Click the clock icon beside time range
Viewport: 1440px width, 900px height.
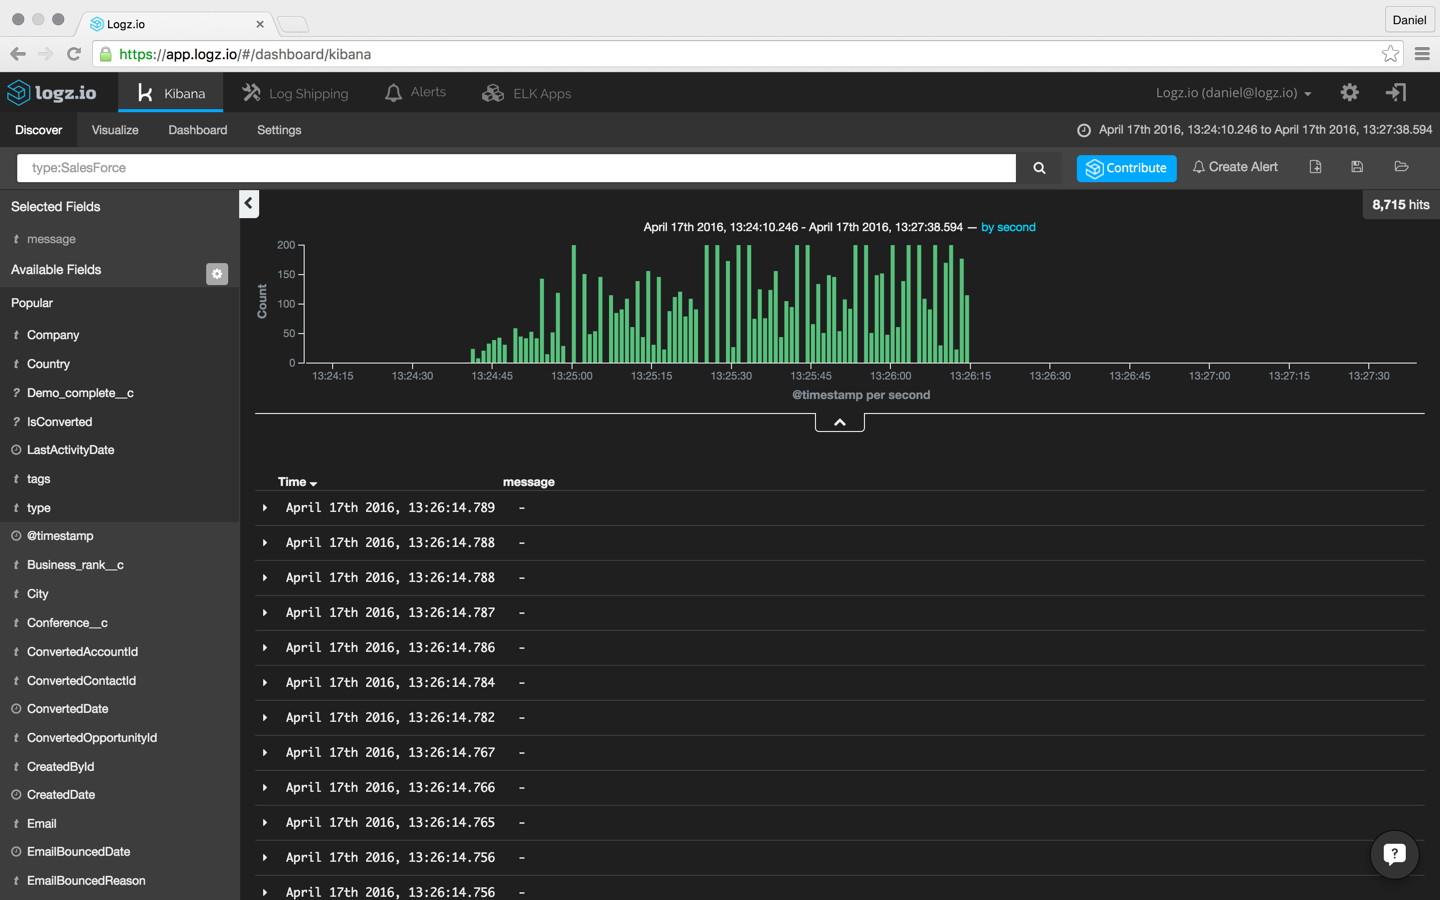coord(1083,130)
